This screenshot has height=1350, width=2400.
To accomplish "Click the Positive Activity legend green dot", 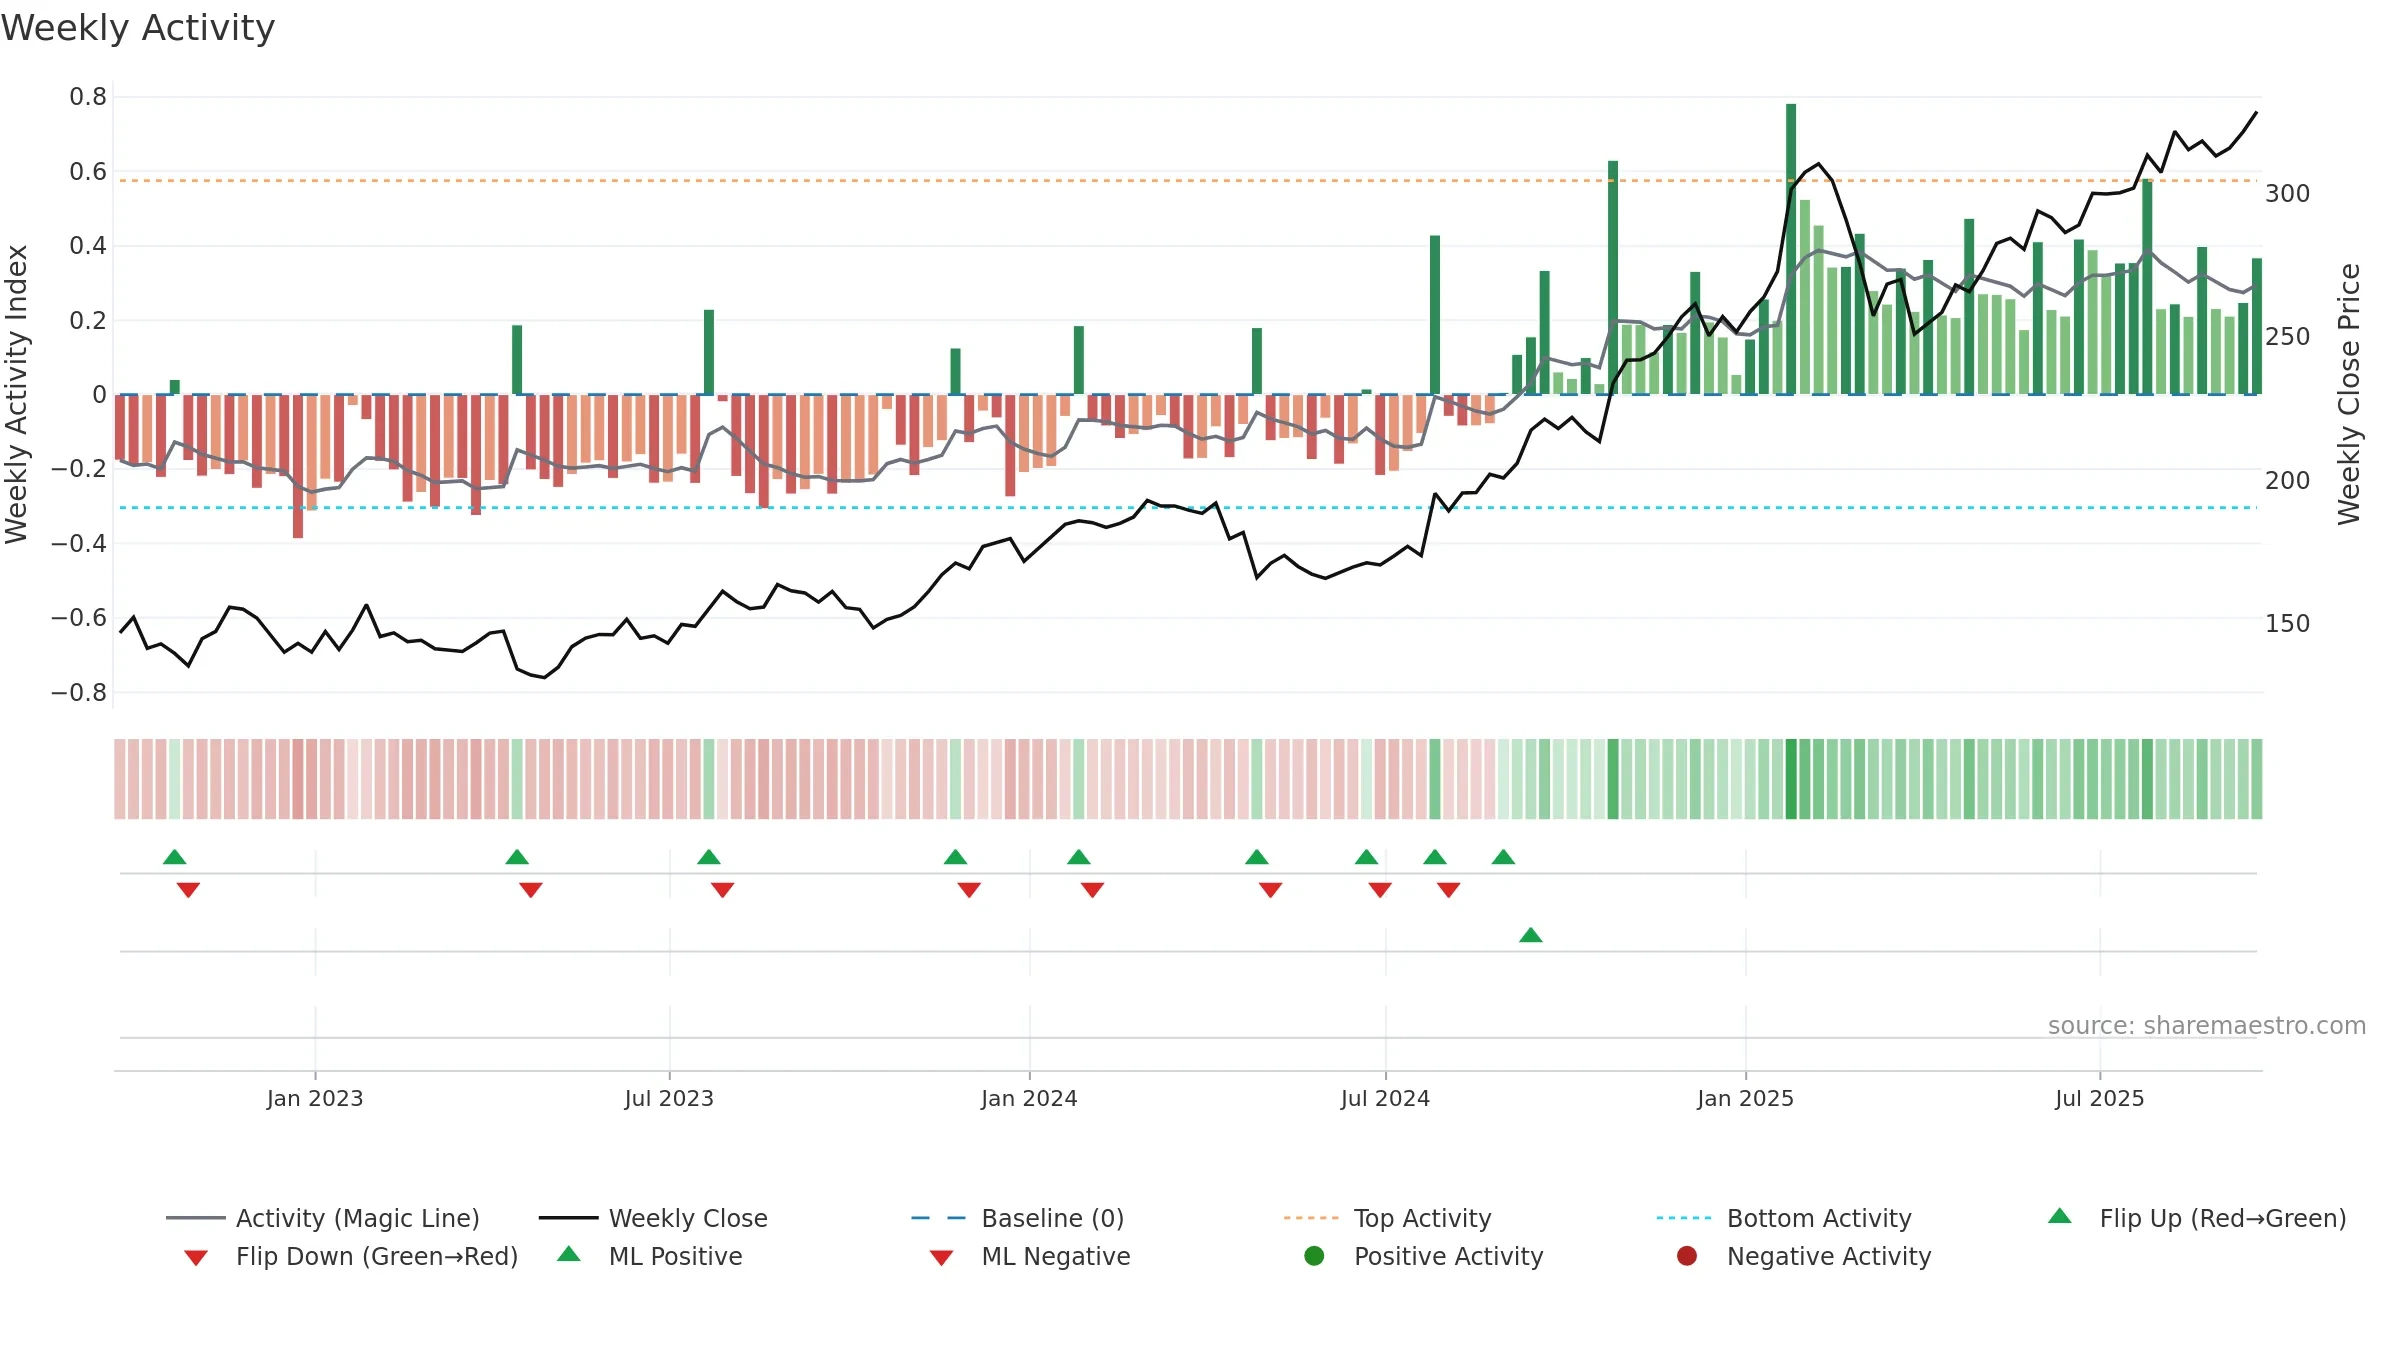I will [1315, 1256].
